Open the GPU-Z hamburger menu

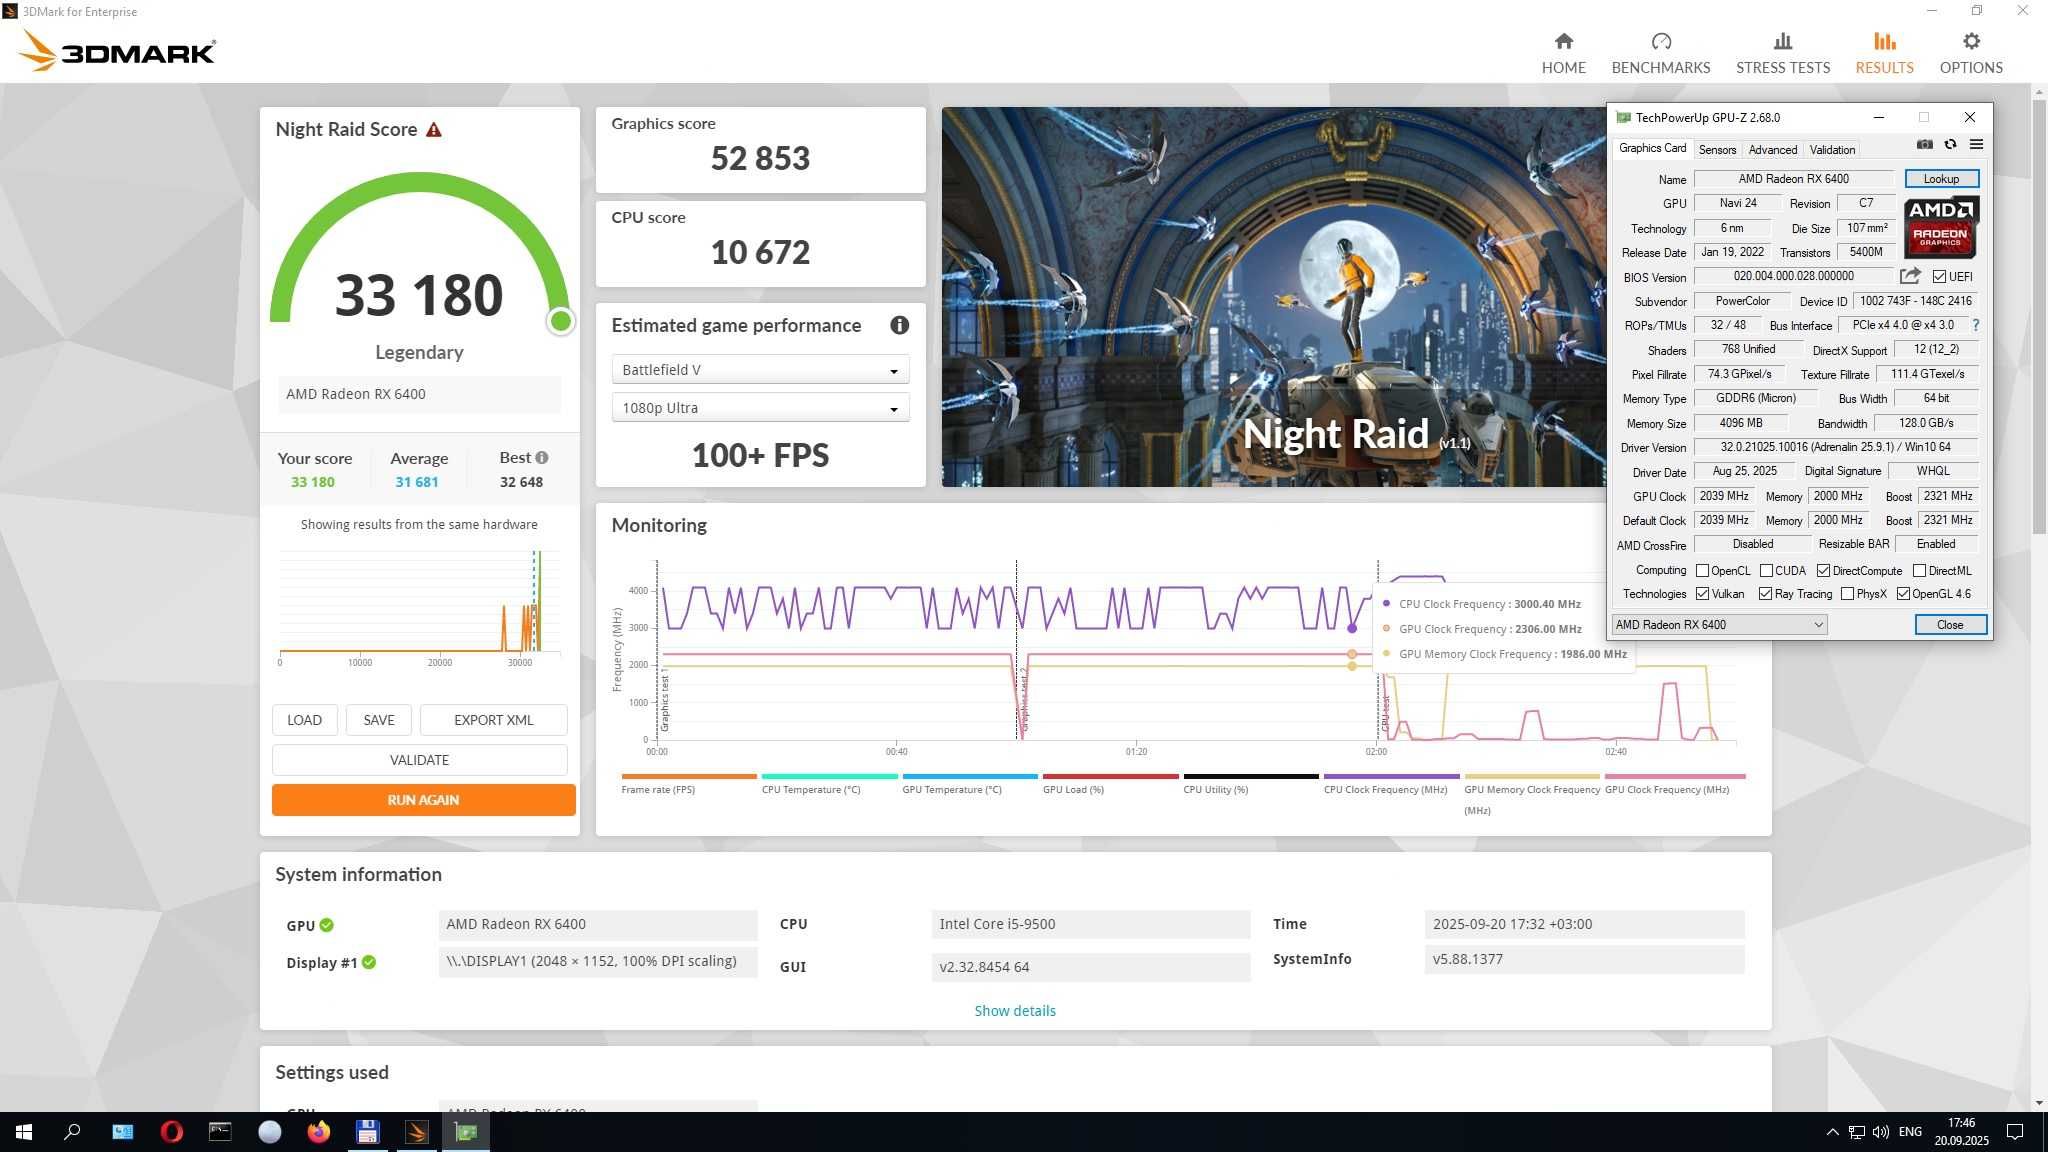1976,145
